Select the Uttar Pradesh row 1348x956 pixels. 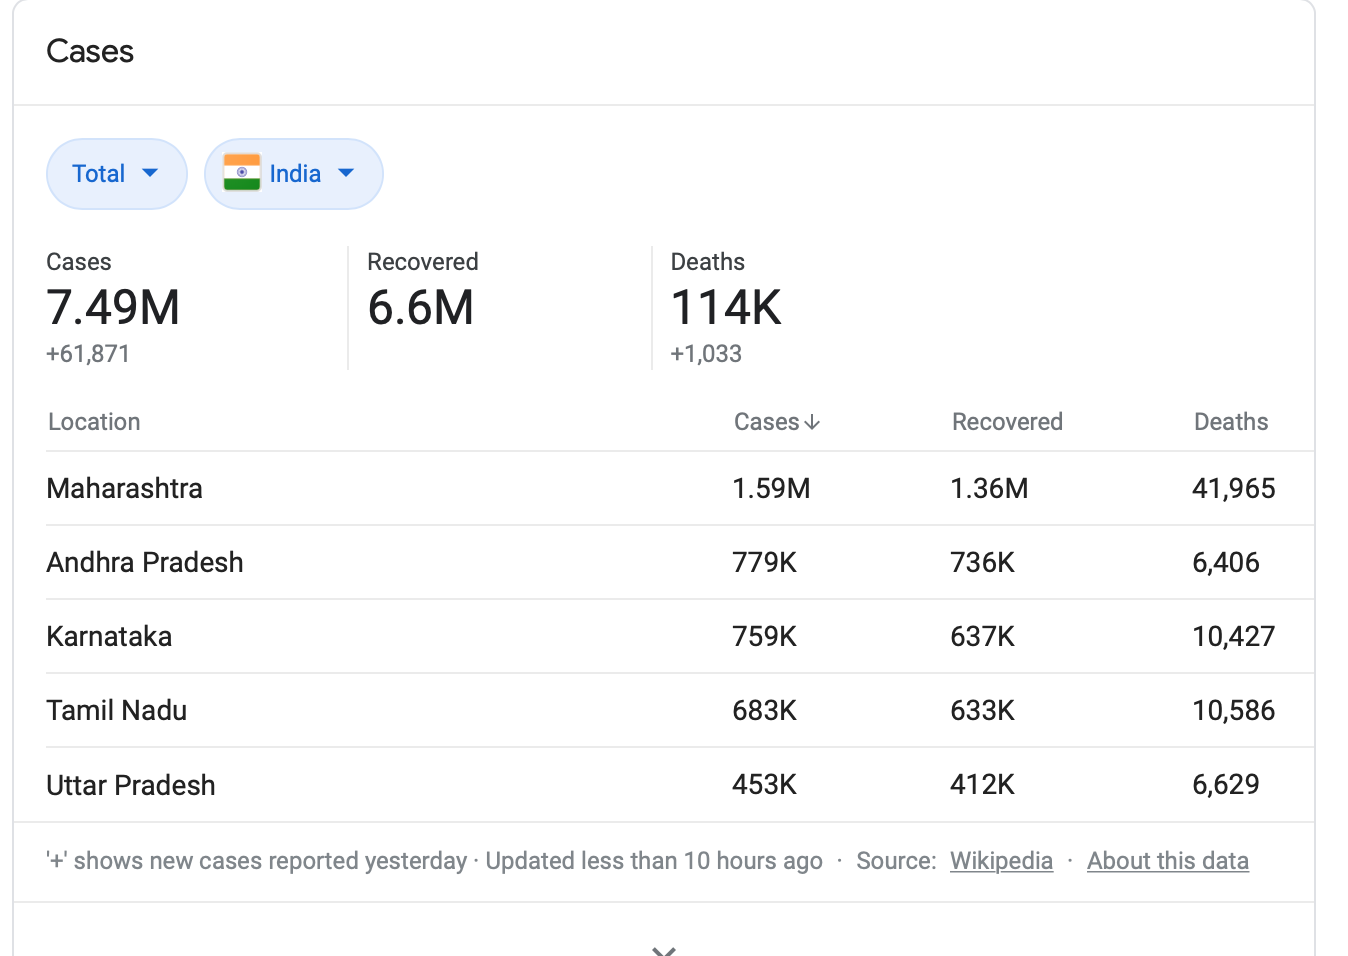pyautogui.click(x=680, y=785)
